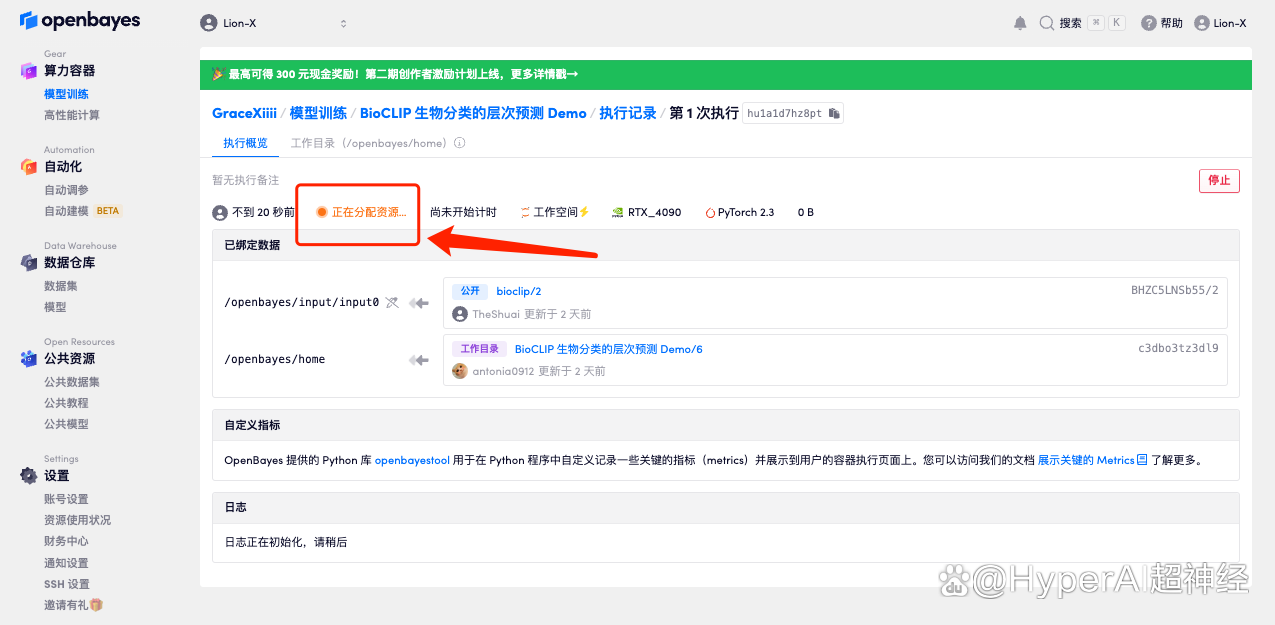Click the info icon beside 工作目录 tab
The width and height of the screenshot is (1275, 625).
[460, 143]
